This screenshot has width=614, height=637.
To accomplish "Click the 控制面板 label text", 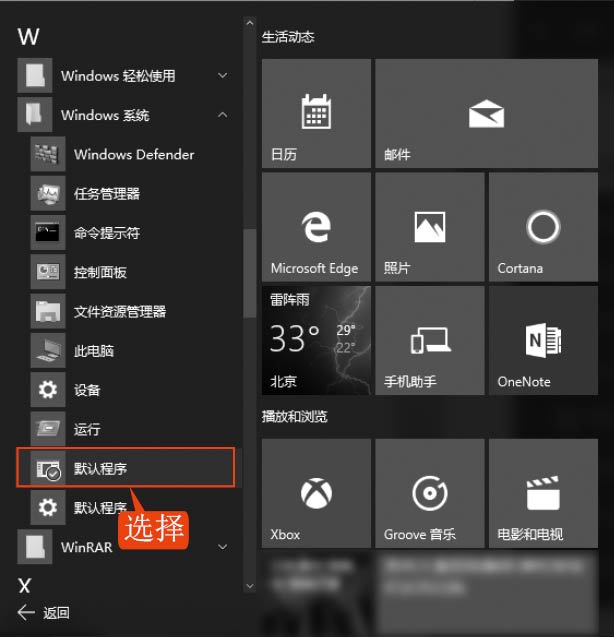I will coord(100,272).
